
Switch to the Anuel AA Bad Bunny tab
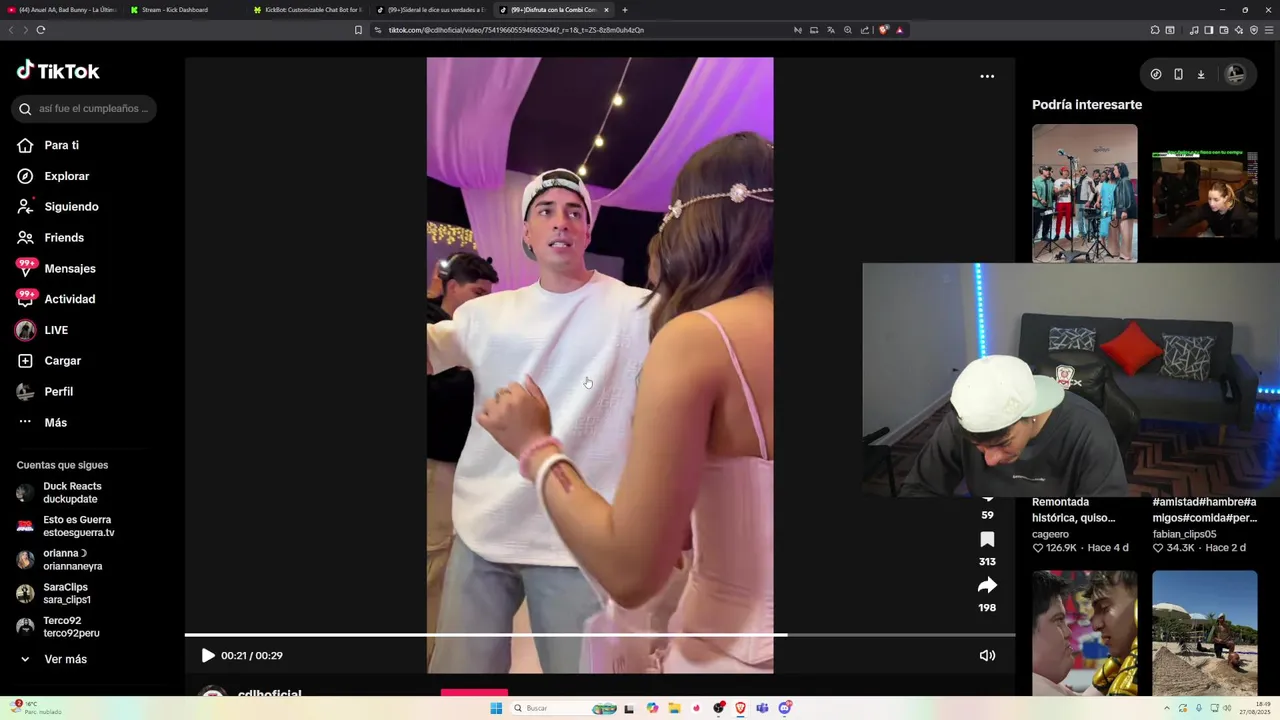click(x=62, y=10)
